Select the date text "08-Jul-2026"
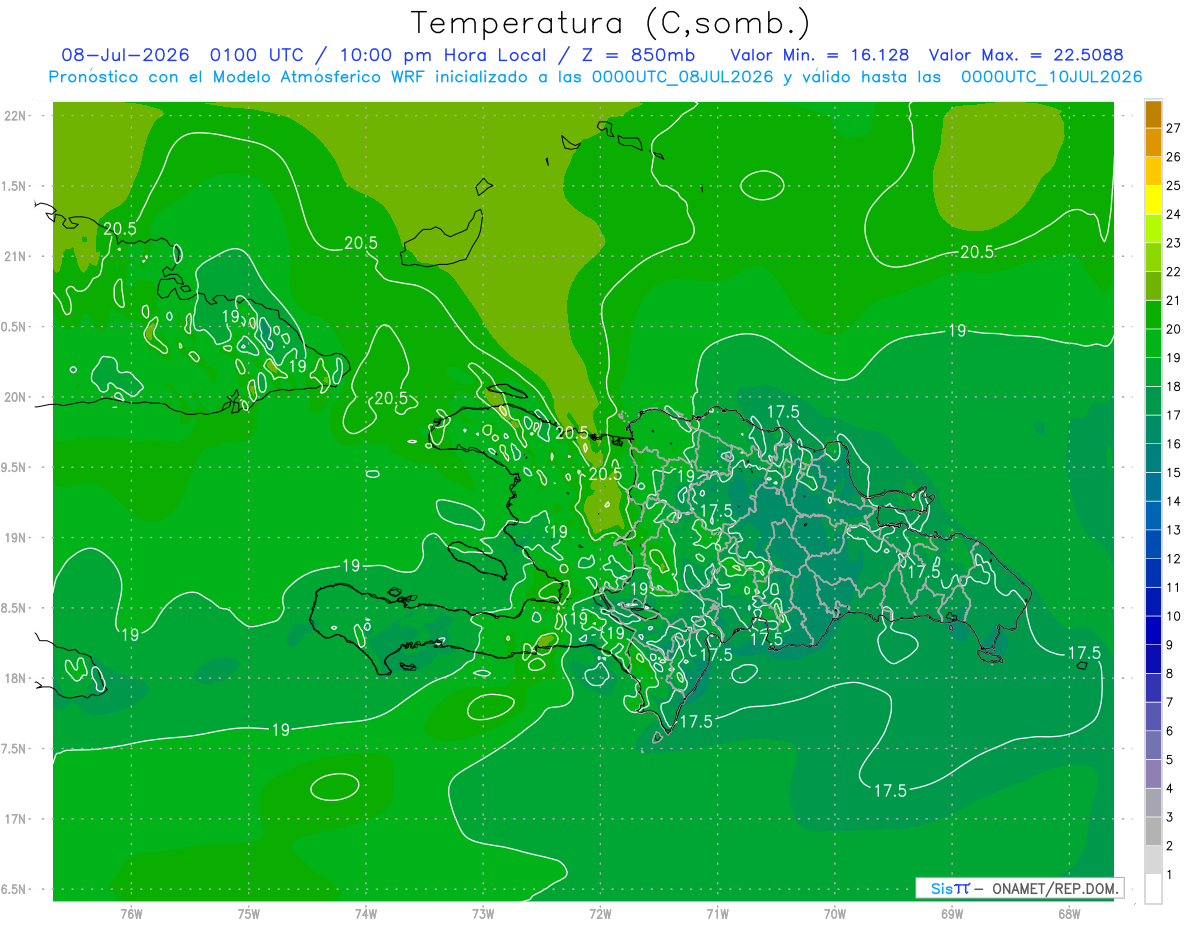 pyautogui.click(x=125, y=55)
